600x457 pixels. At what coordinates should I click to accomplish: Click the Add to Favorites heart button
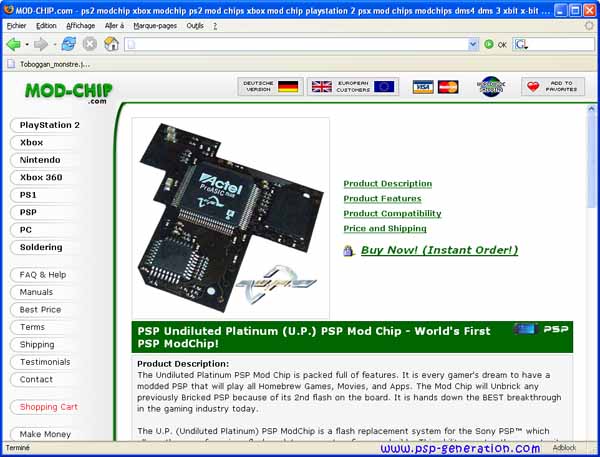(553, 87)
